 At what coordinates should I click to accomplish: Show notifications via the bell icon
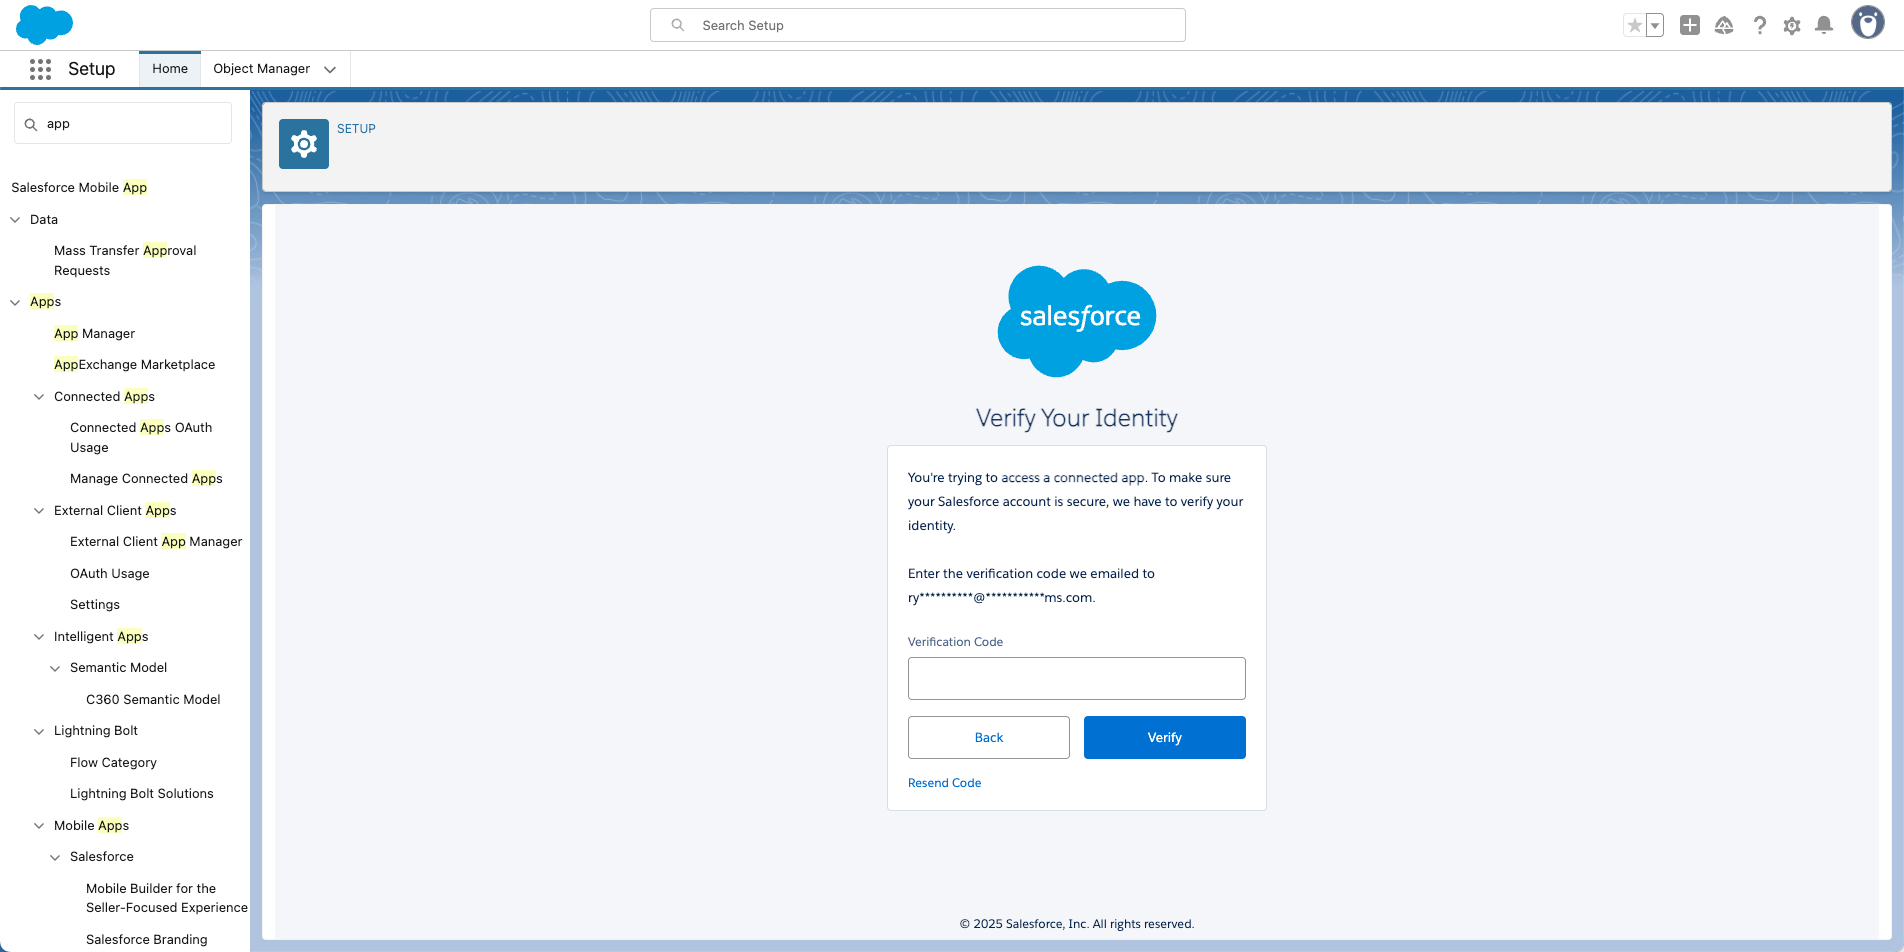[1824, 26]
